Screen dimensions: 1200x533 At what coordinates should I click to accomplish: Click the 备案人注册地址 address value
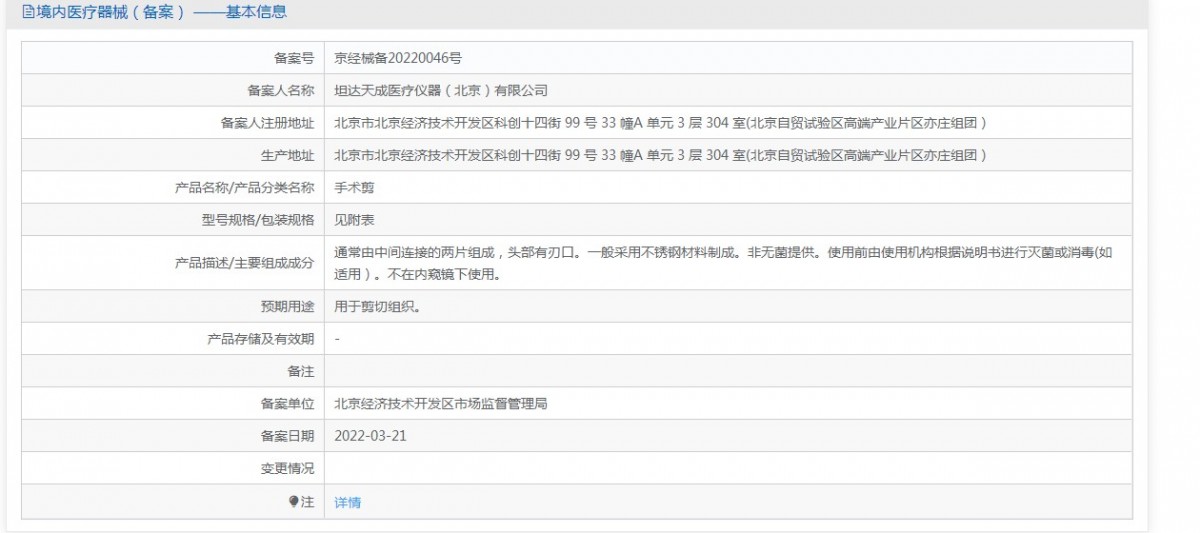click(x=661, y=123)
